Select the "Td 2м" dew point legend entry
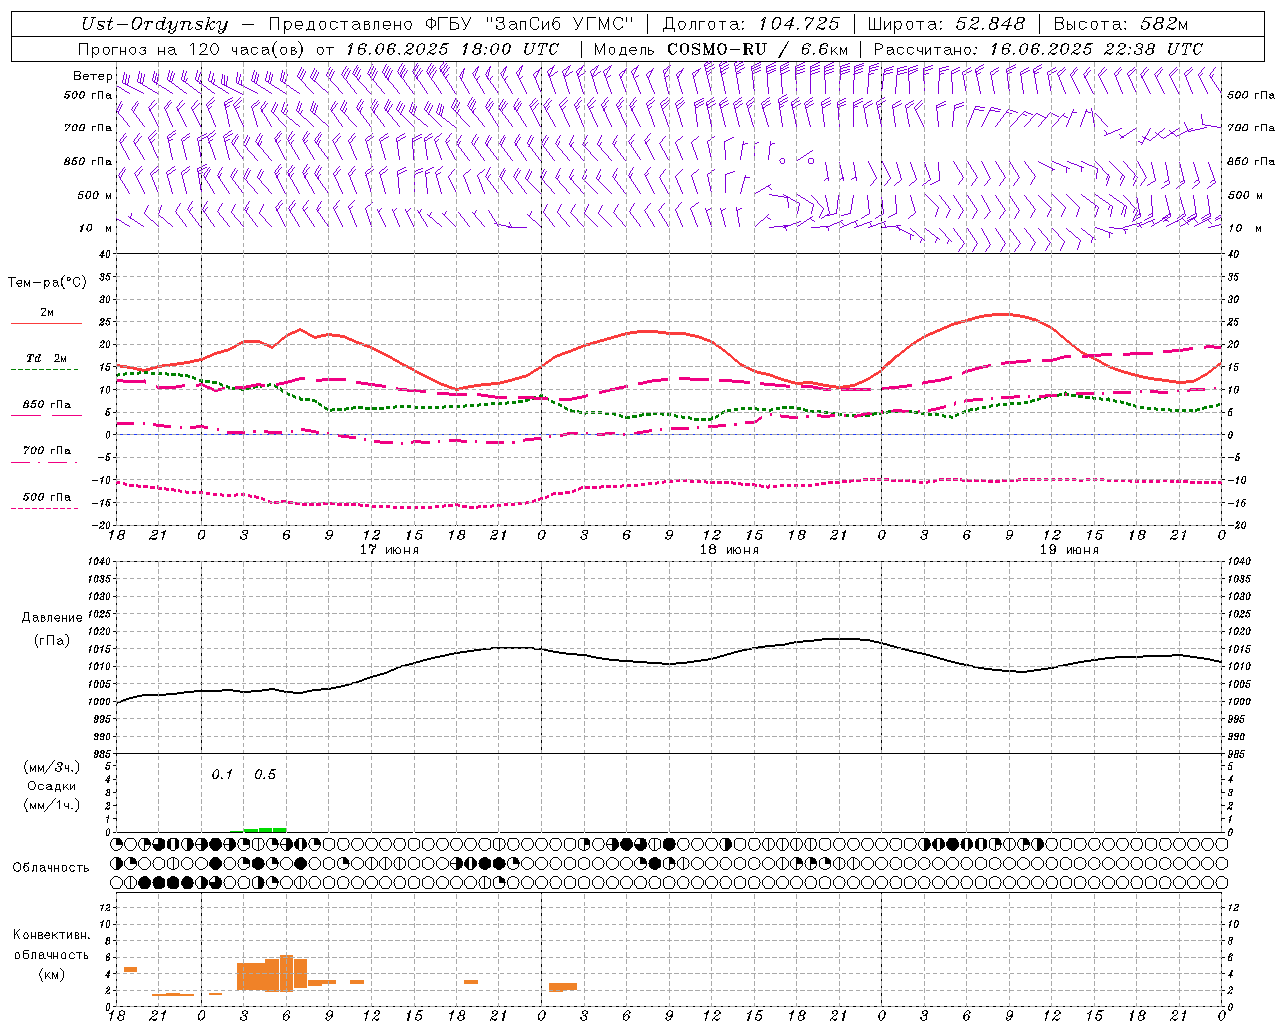The image size is (1280, 1024). 47,358
